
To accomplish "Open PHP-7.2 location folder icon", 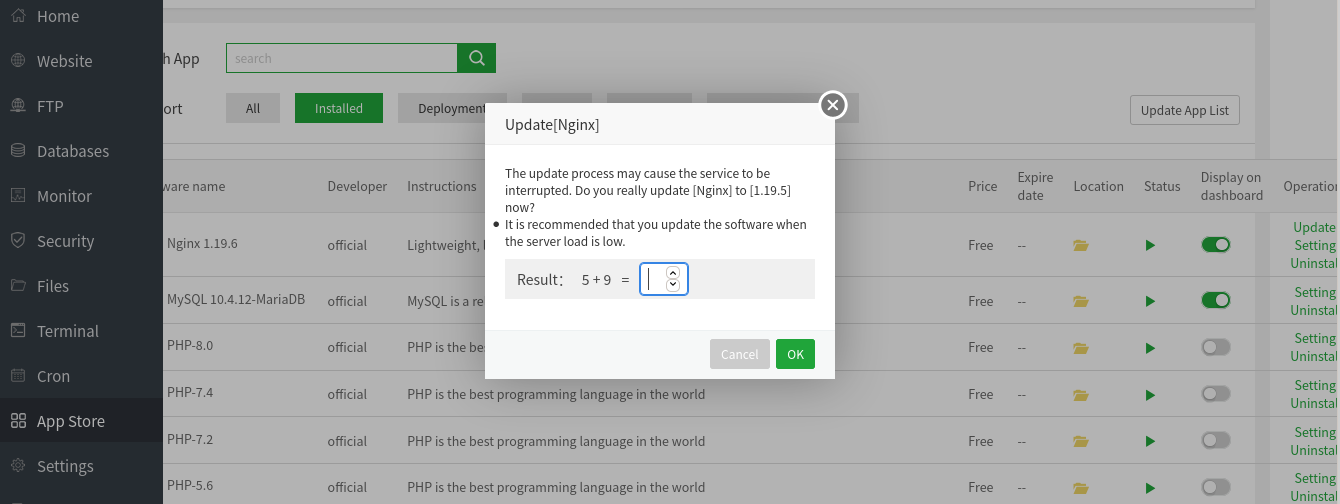I will click(1081, 441).
